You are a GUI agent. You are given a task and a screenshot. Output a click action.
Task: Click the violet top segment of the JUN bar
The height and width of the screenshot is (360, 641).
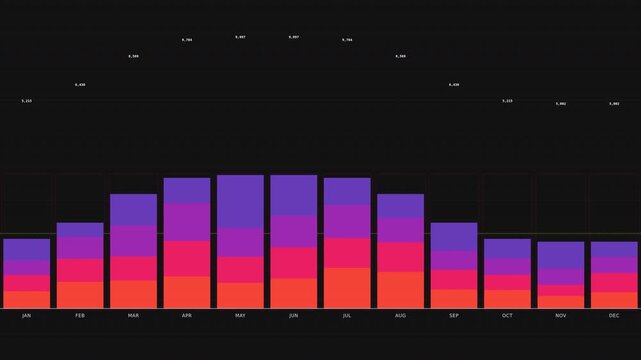point(294,195)
